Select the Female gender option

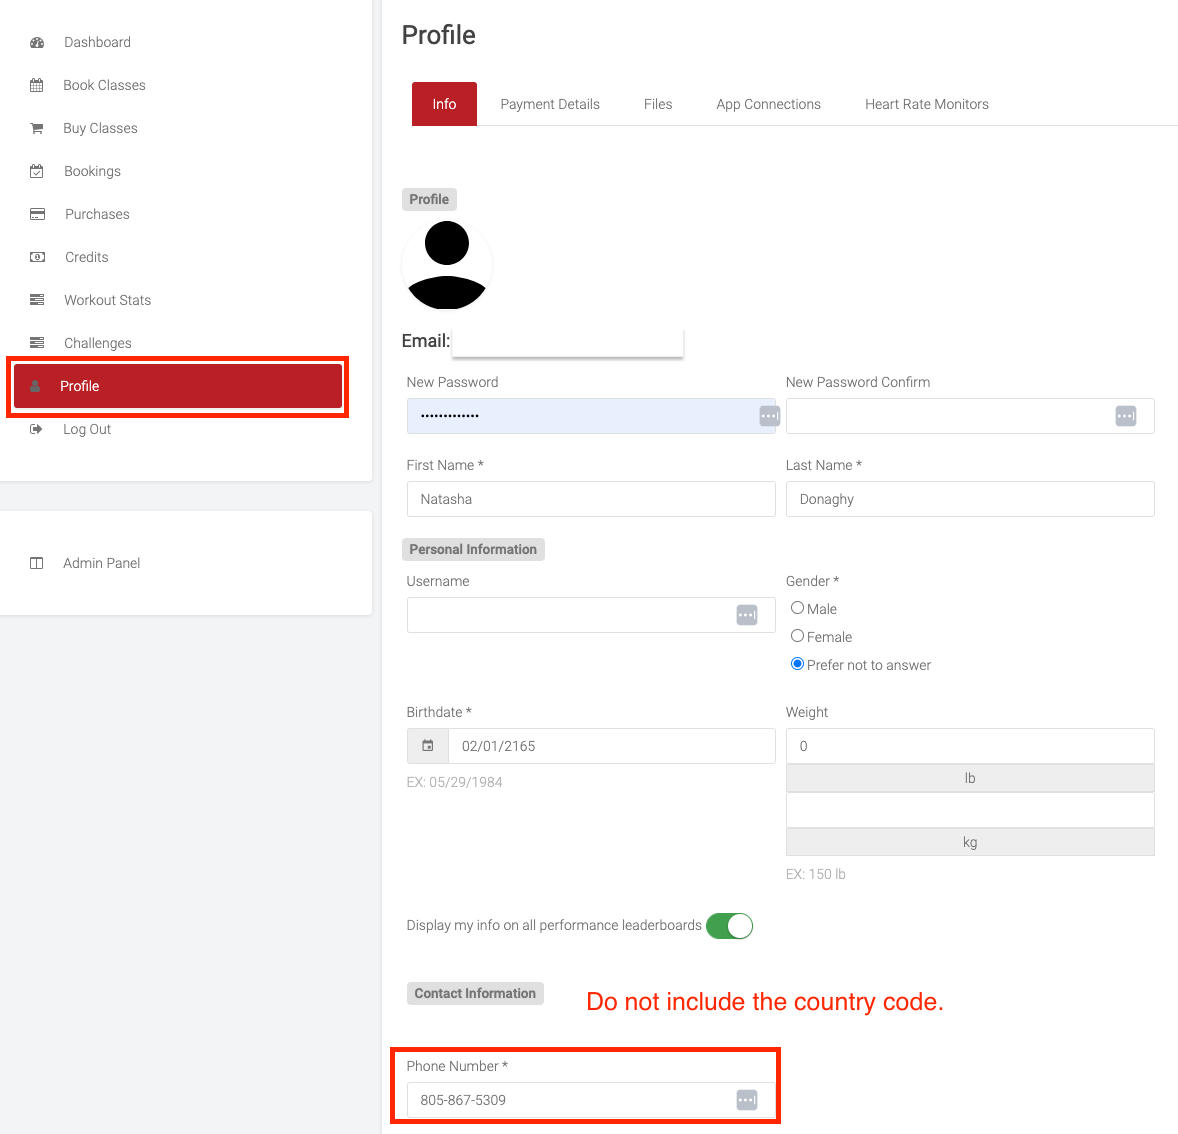pos(797,636)
